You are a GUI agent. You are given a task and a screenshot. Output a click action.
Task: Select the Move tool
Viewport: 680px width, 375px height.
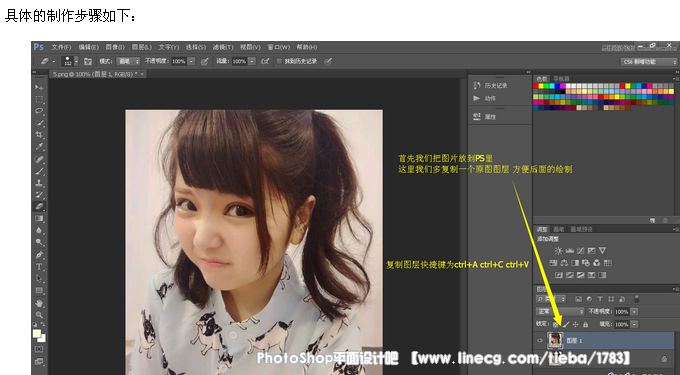39,87
